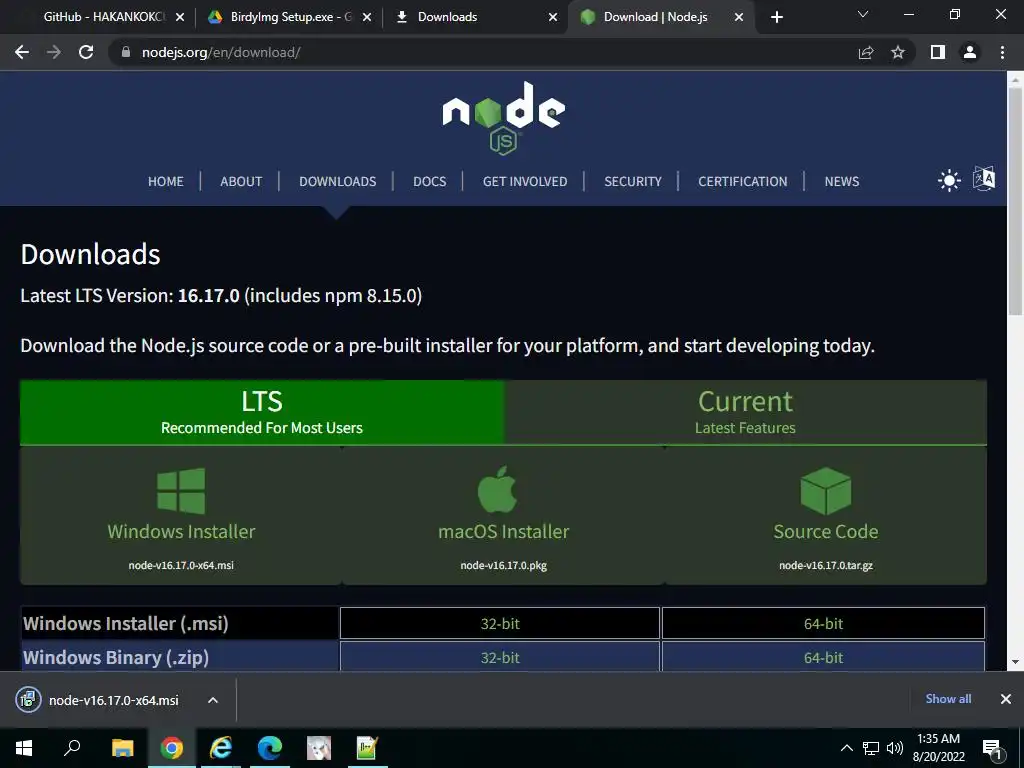This screenshot has height=768, width=1024.
Task: Share this page icon in address bar
Action: tap(866, 52)
